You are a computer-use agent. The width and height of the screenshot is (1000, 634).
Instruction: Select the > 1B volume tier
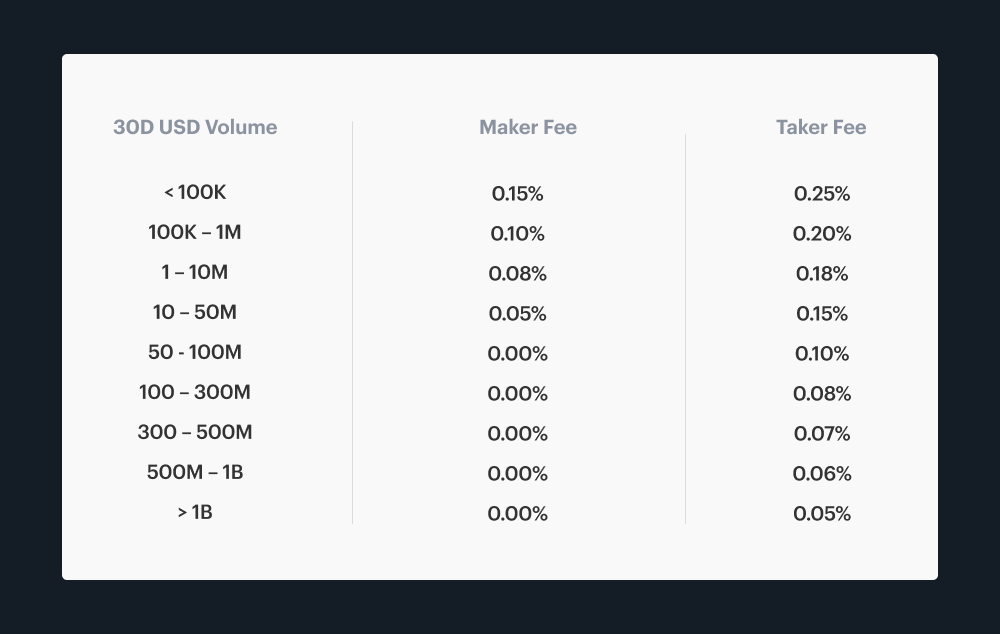coord(195,512)
